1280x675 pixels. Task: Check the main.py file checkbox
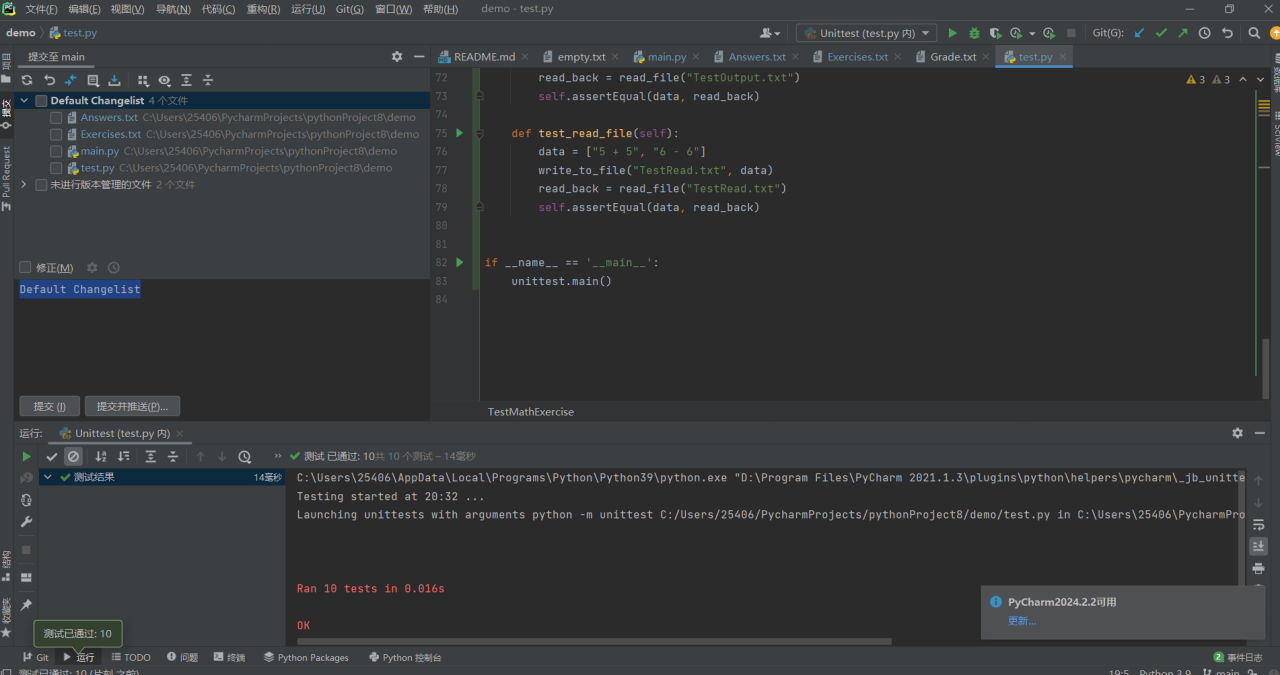pyautogui.click(x=56, y=151)
